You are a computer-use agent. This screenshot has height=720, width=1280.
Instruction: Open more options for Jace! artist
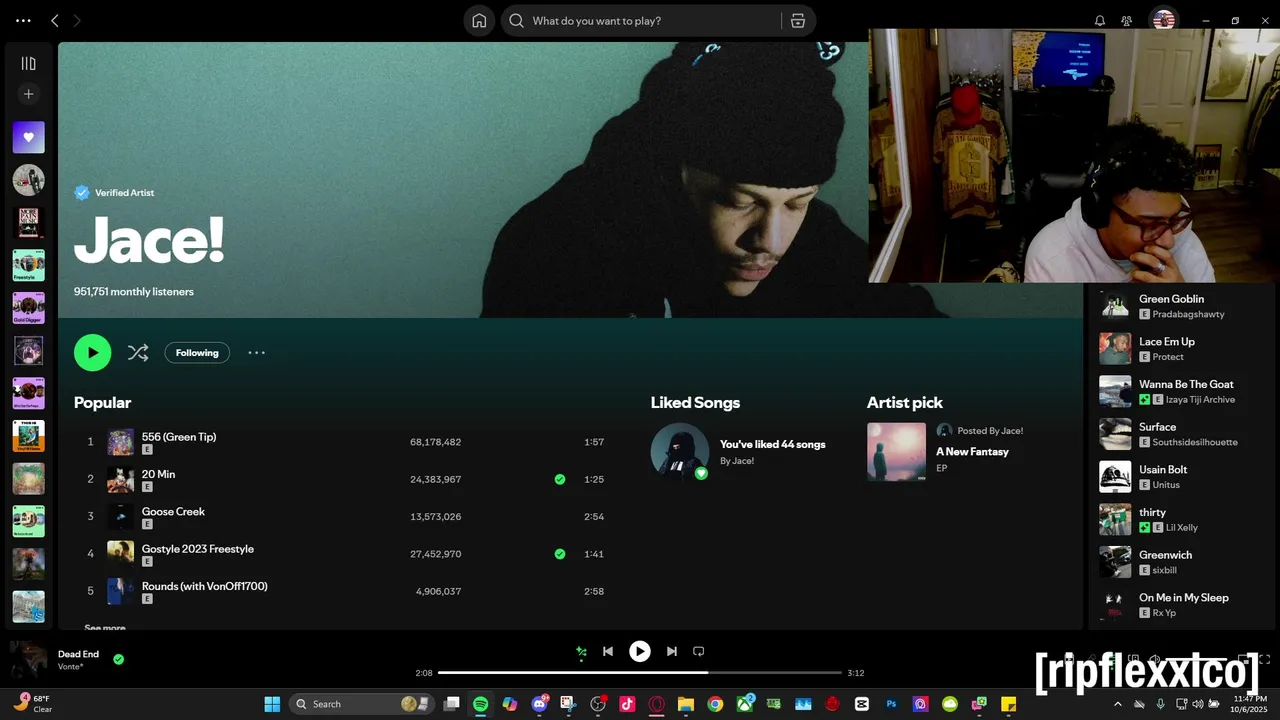[x=257, y=352]
